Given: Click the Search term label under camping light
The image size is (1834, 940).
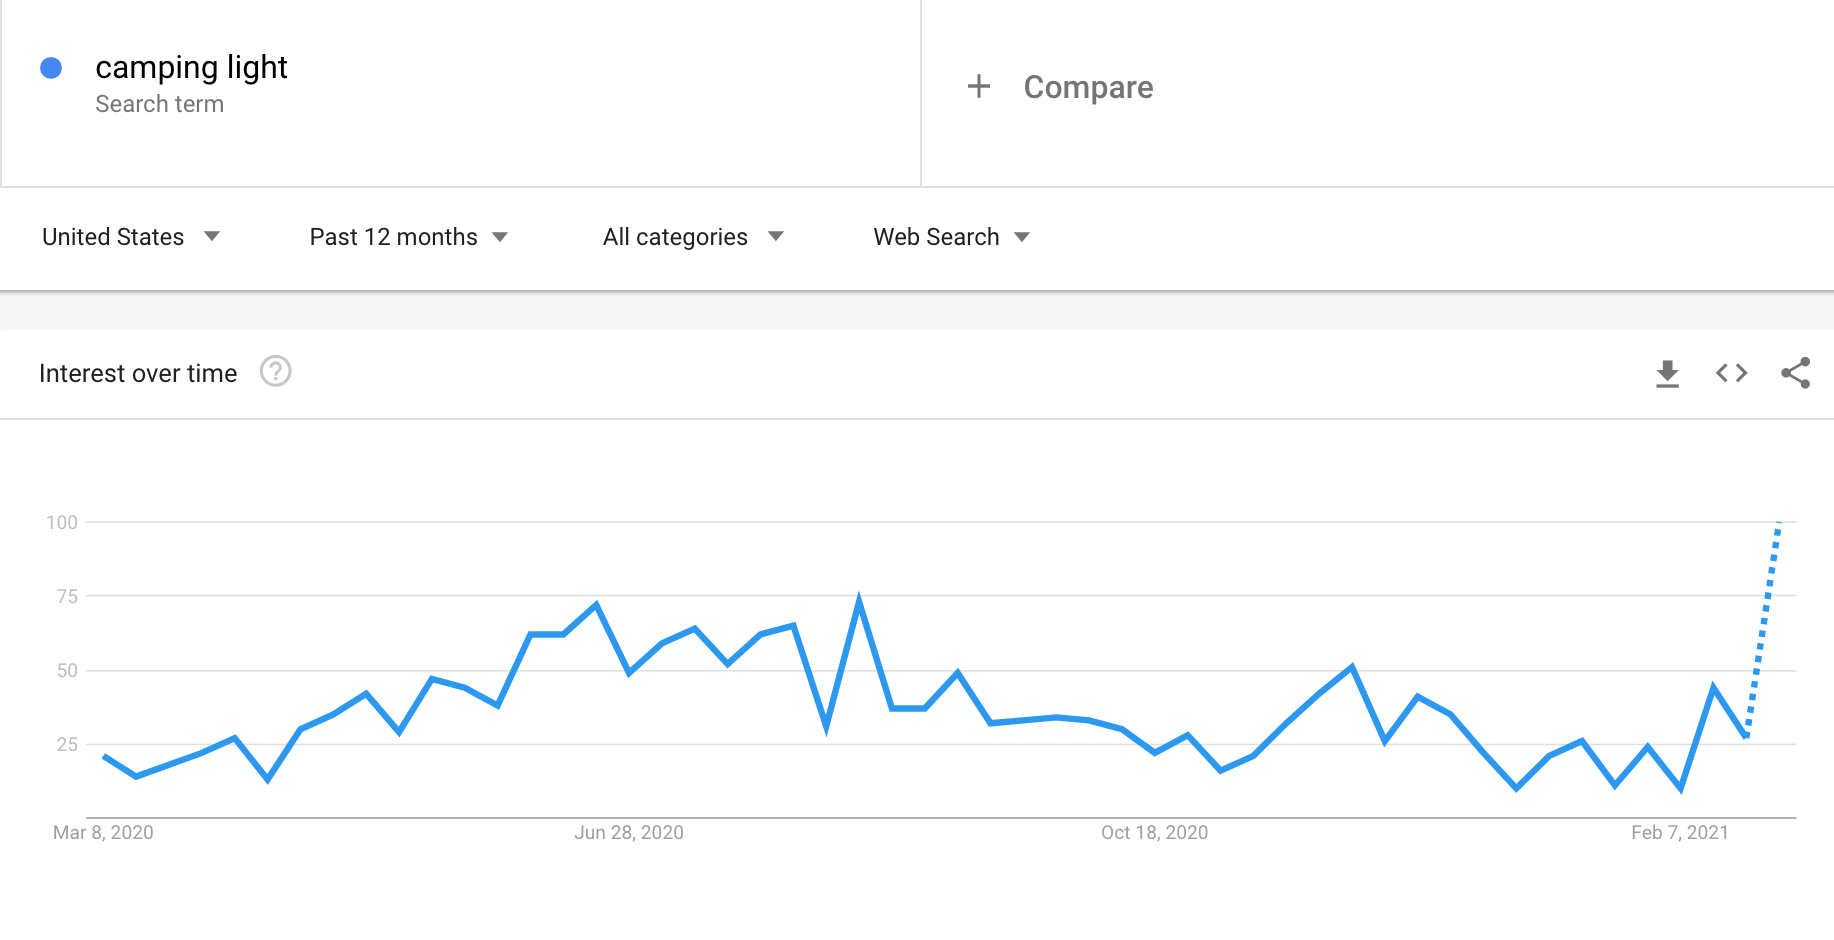Looking at the screenshot, I should (x=159, y=104).
